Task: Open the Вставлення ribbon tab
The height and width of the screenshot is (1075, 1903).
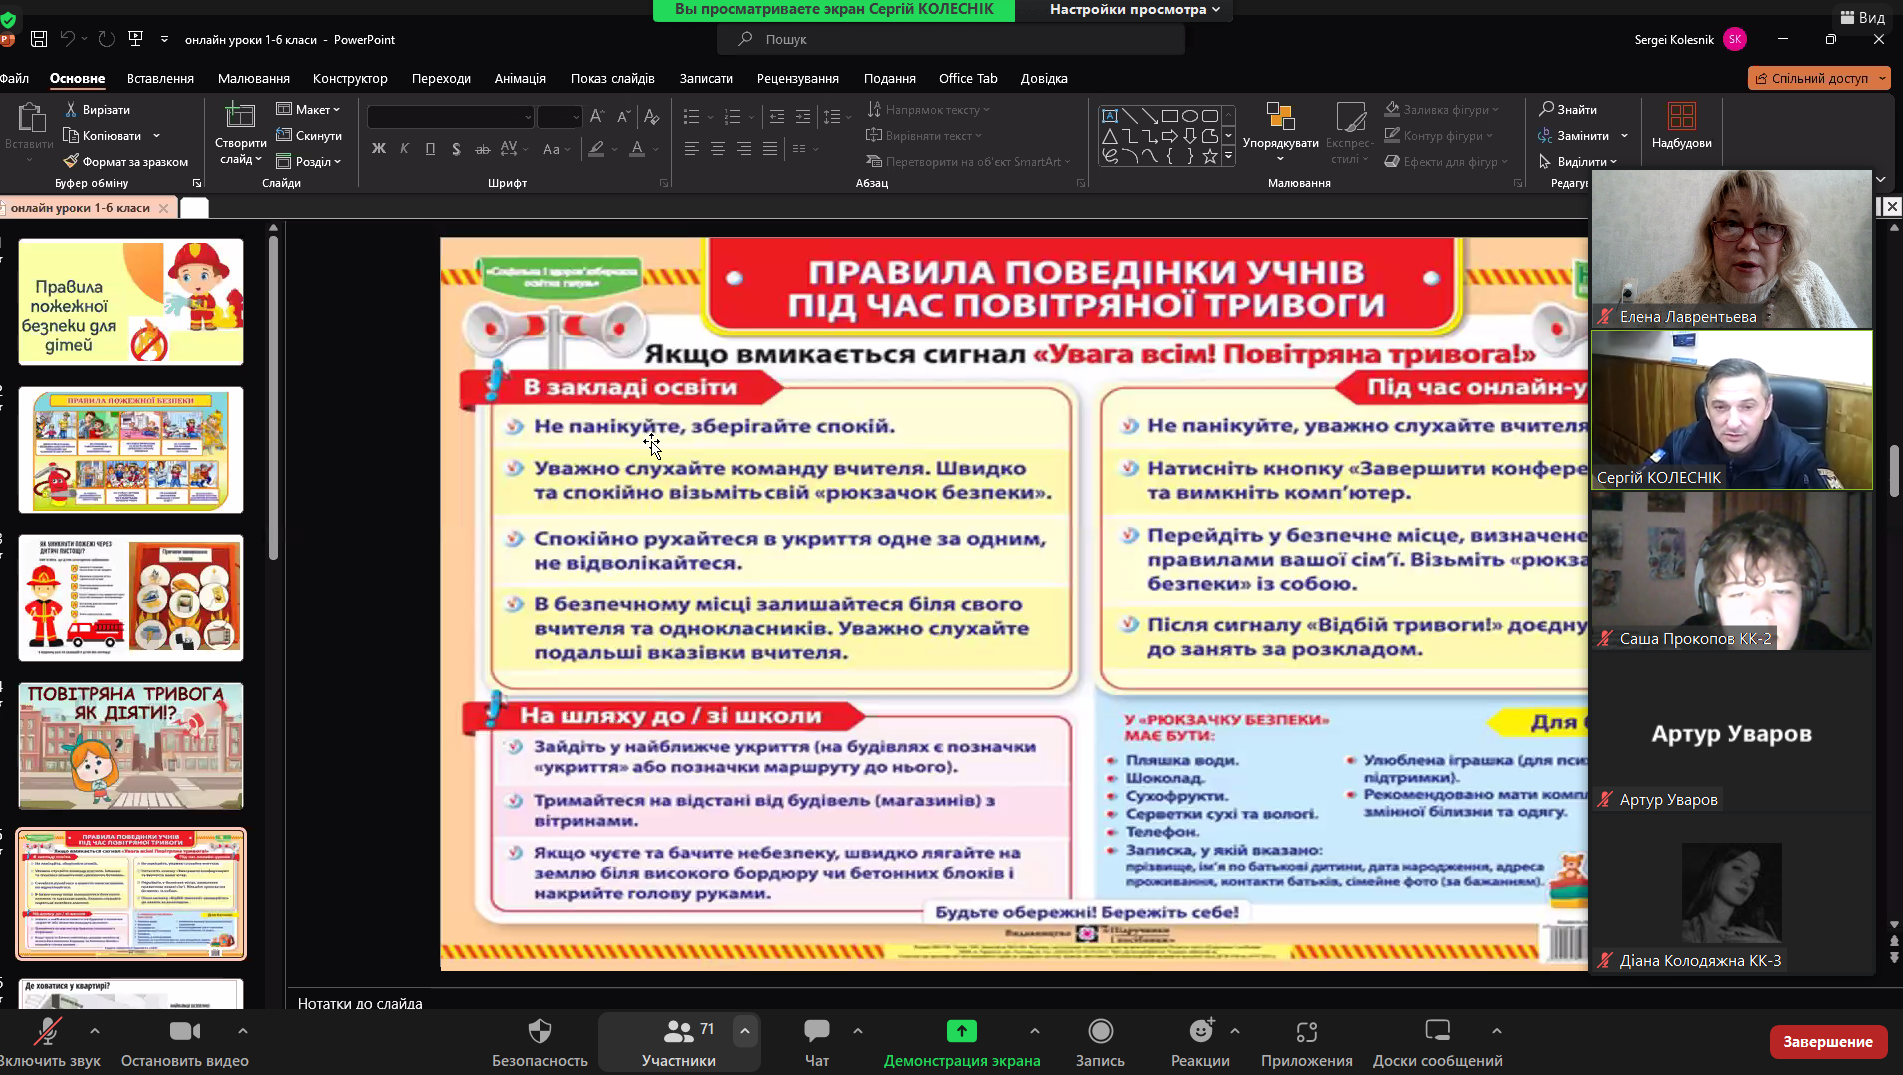Action: pyautogui.click(x=160, y=78)
